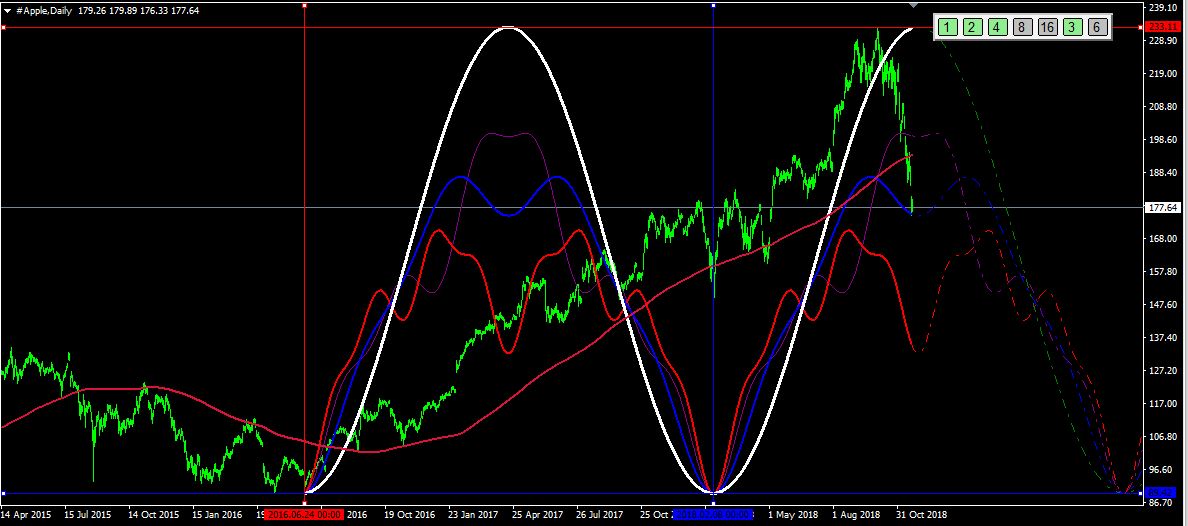
Task: Toggle the green cycle button labeled 2
Action: click(972, 27)
